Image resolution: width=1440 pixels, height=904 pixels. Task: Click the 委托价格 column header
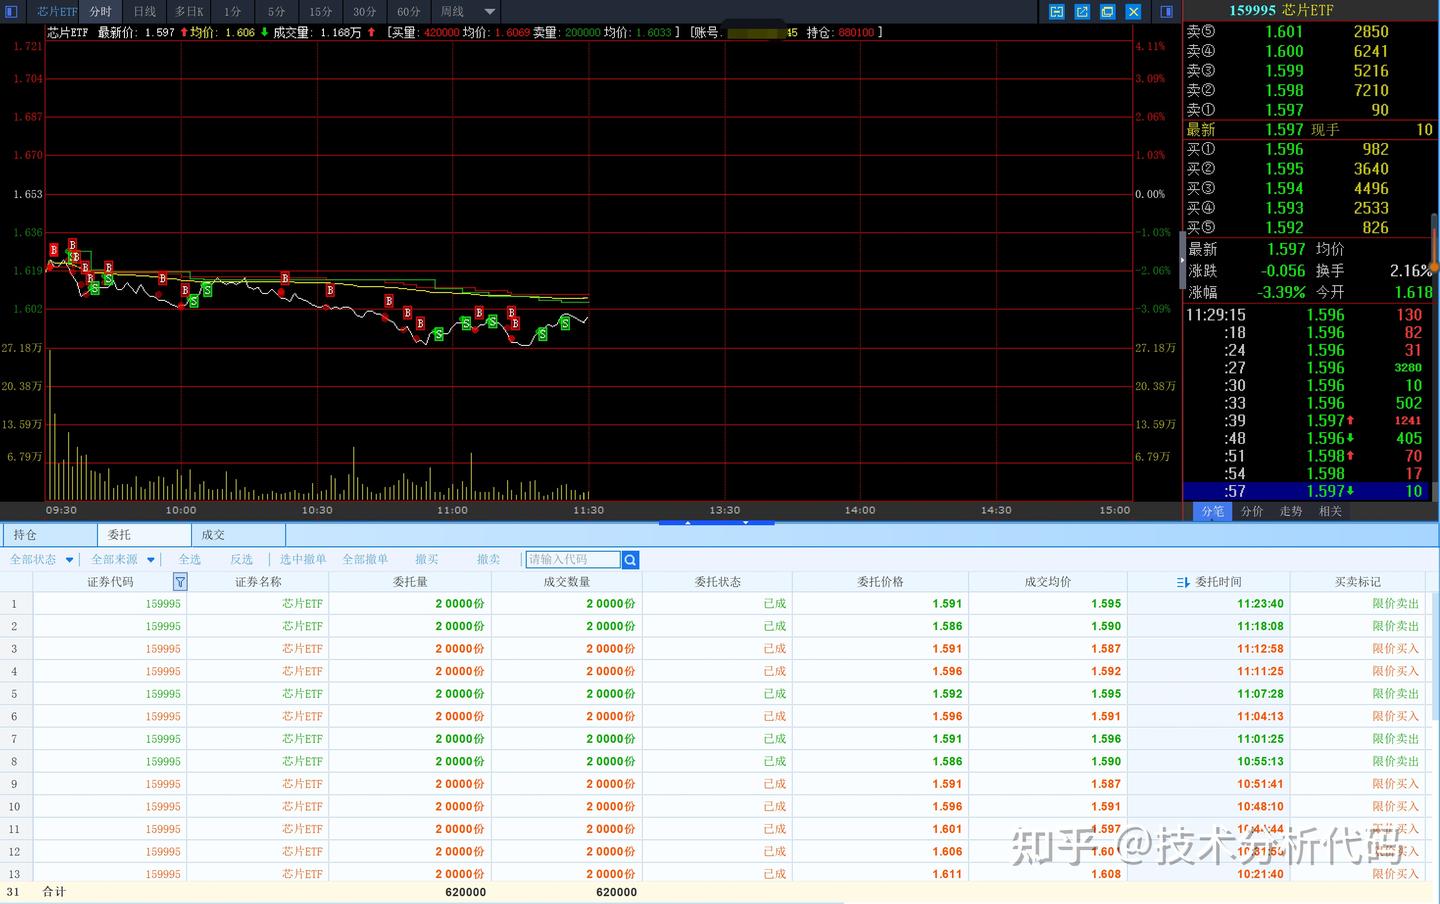(x=880, y=582)
